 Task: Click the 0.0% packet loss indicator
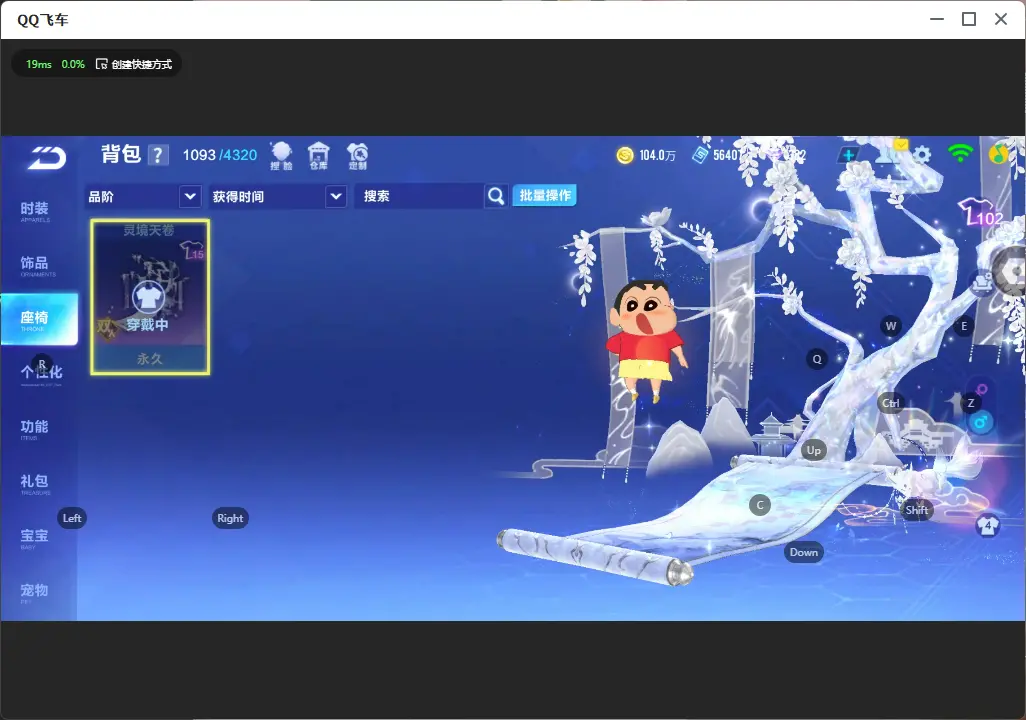tap(73, 64)
